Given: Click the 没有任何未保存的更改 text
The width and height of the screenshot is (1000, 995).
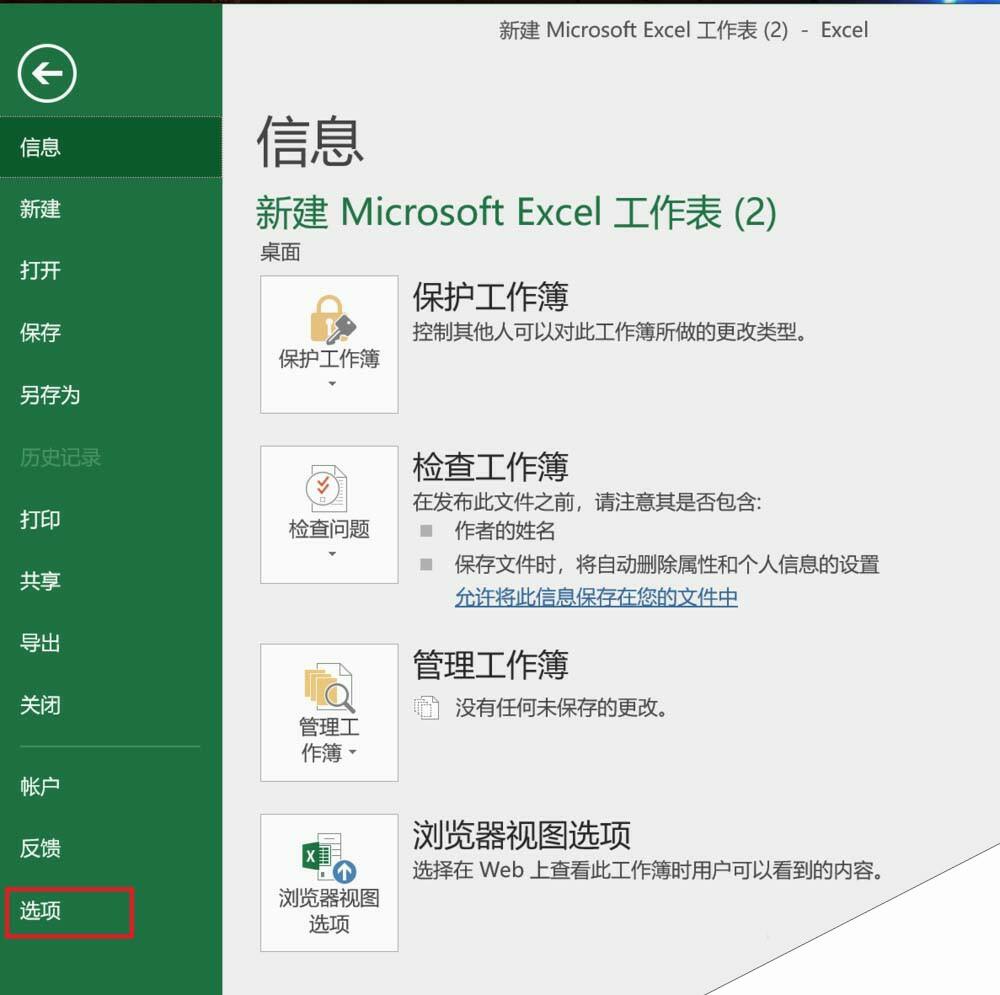Looking at the screenshot, I should tap(561, 707).
